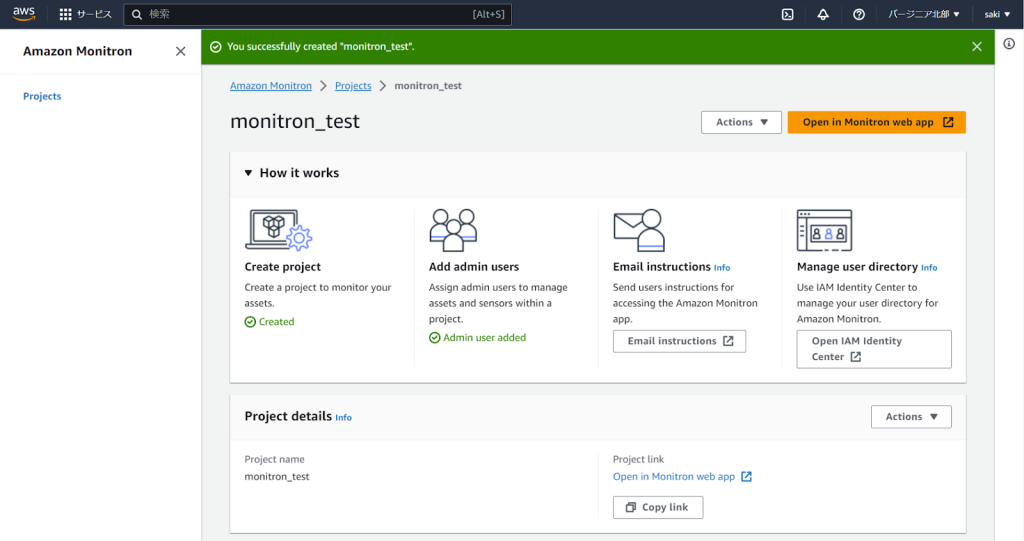This screenshot has width=1024, height=541.
Task: Click the Manage user directory illustration
Action: 824,230
